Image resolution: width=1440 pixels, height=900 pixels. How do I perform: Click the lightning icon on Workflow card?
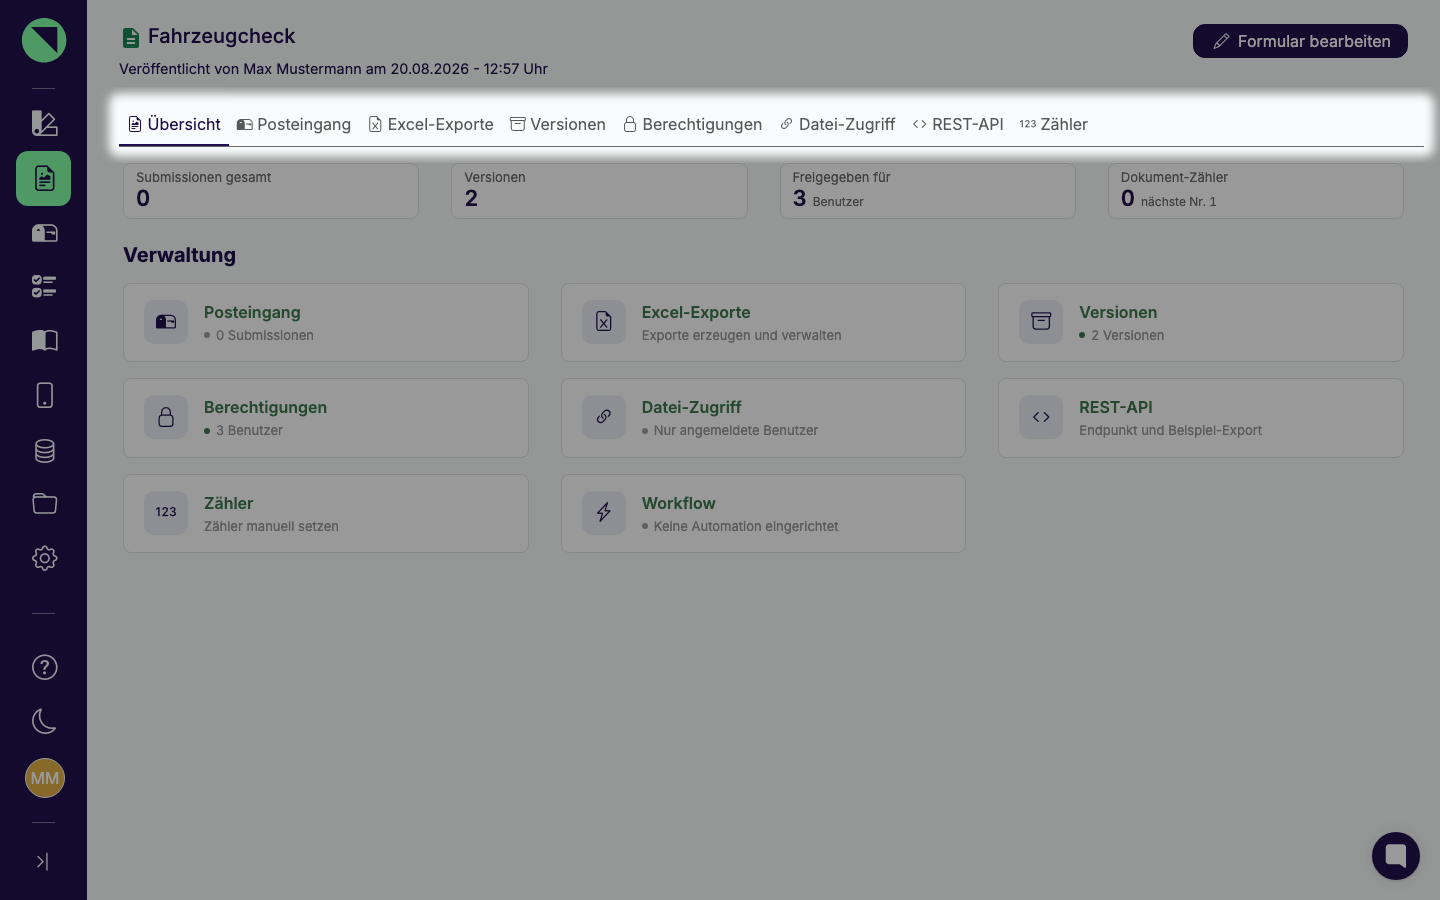pos(604,513)
